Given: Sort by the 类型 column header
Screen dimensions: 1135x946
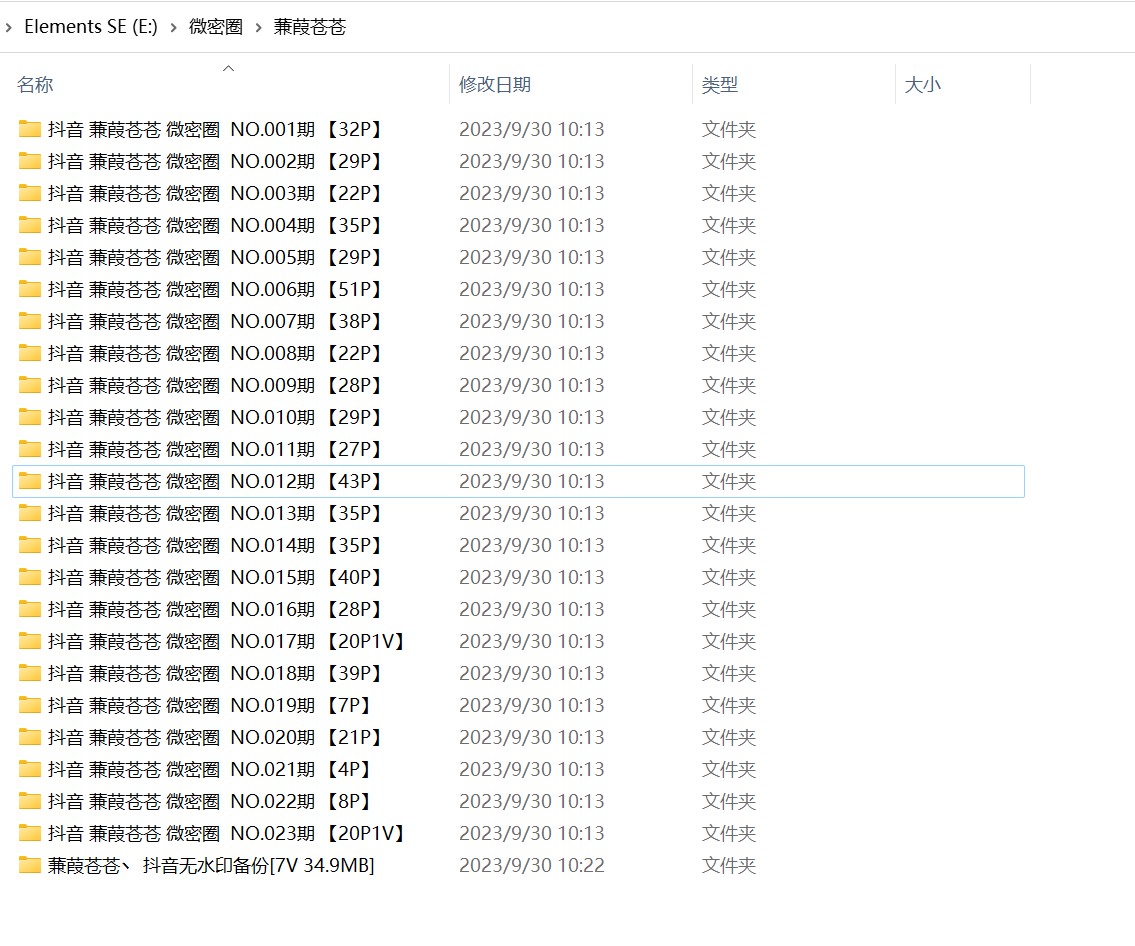Looking at the screenshot, I should 719,85.
